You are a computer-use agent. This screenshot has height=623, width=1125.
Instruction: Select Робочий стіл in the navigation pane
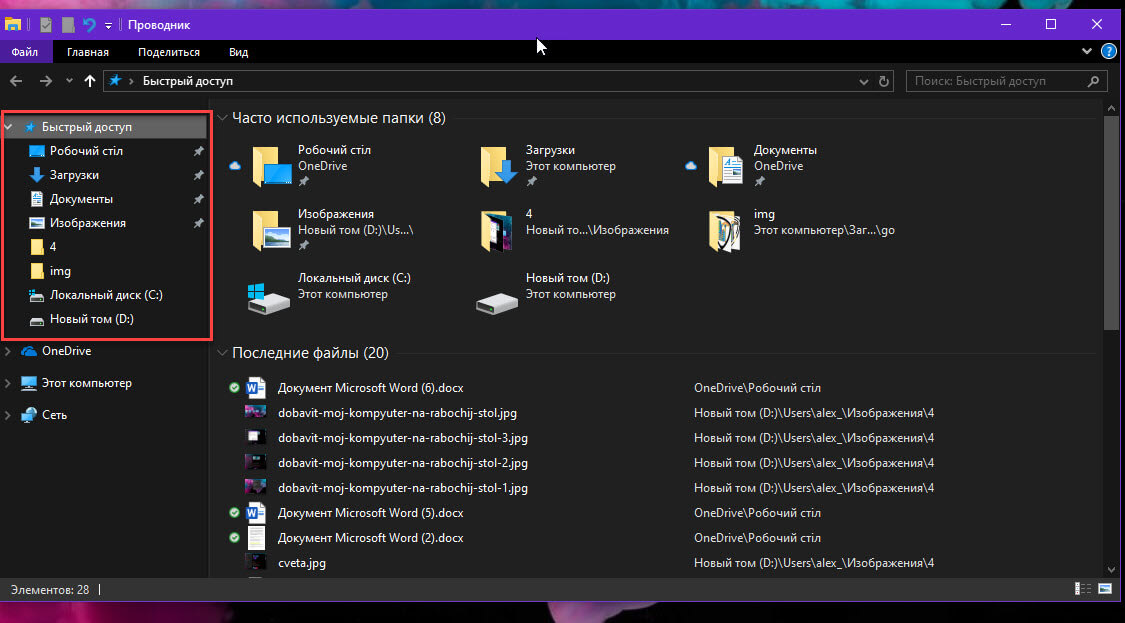tap(86, 151)
